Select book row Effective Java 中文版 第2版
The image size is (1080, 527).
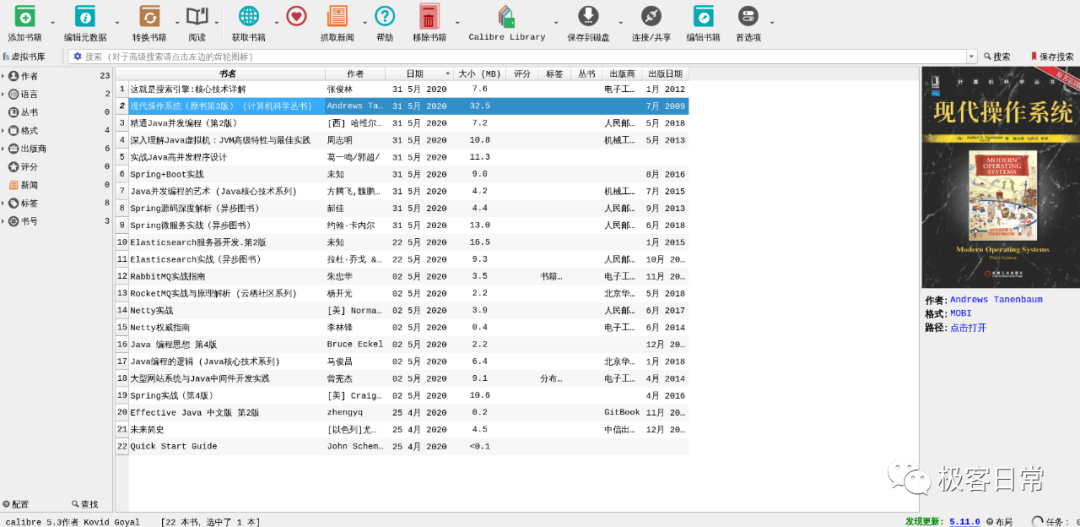(x=402, y=413)
